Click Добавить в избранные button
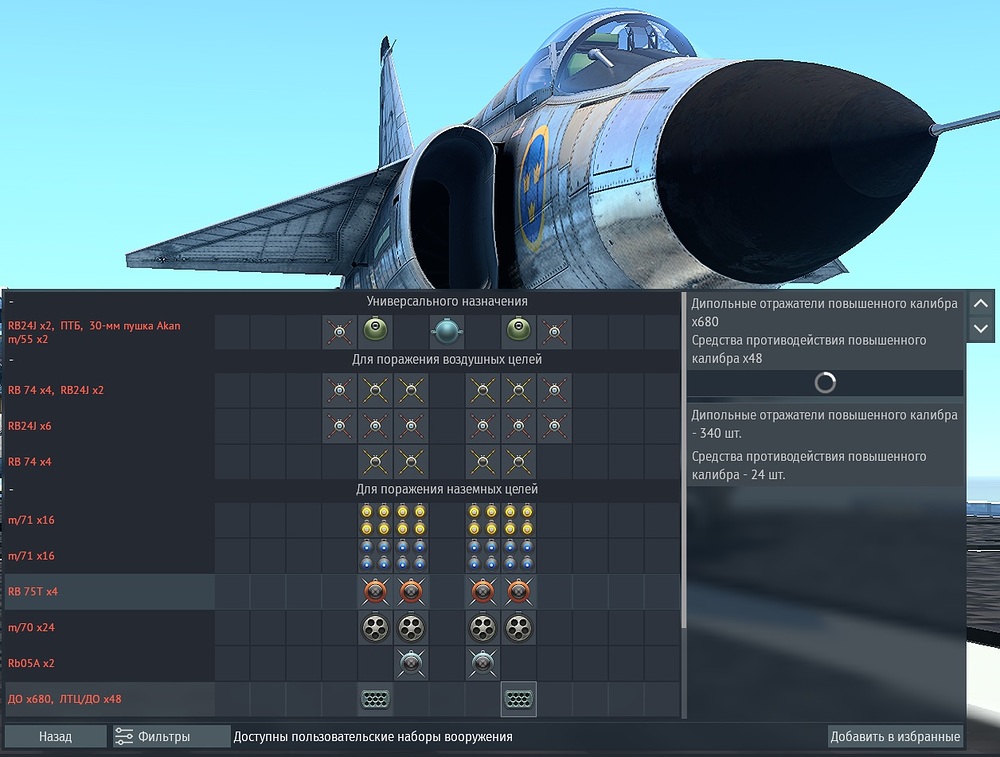Image resolution: width=1000 pixels, height=757 pixels. 895,737
